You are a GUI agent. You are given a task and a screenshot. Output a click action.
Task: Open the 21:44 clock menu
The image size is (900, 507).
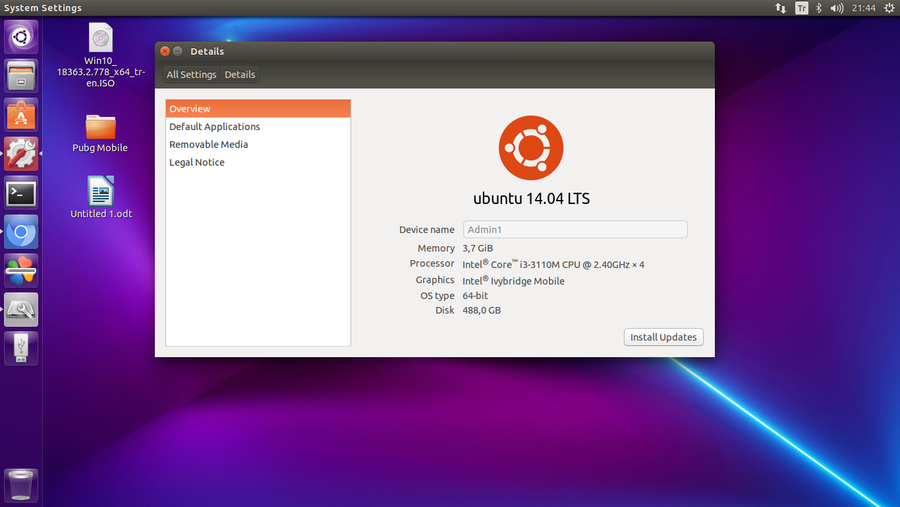(864, 8)
